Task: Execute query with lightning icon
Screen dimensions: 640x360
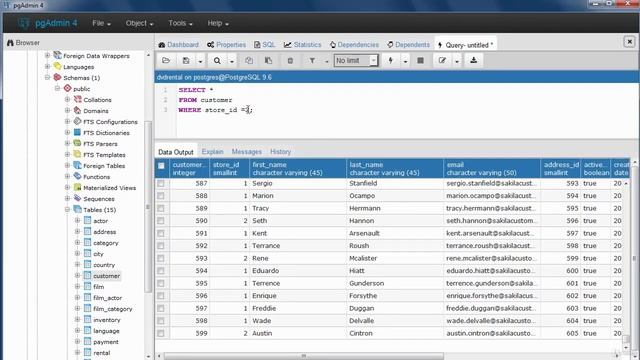Action: [391, 60]
